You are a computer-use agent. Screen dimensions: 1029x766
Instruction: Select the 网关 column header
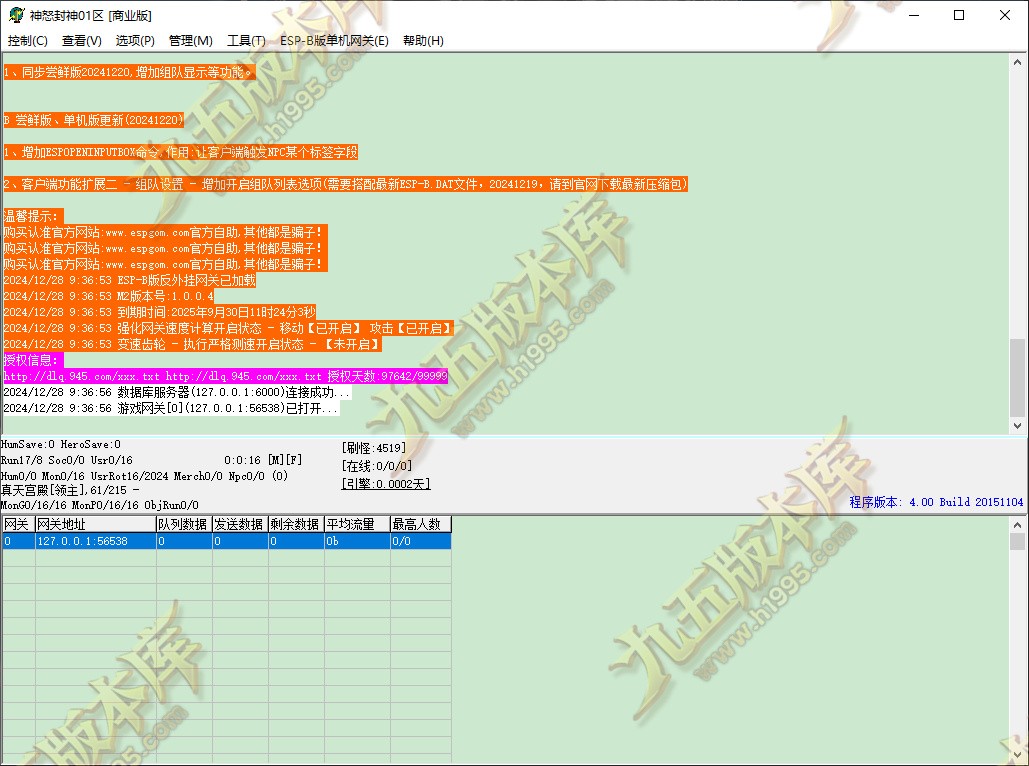click(18, 524)
